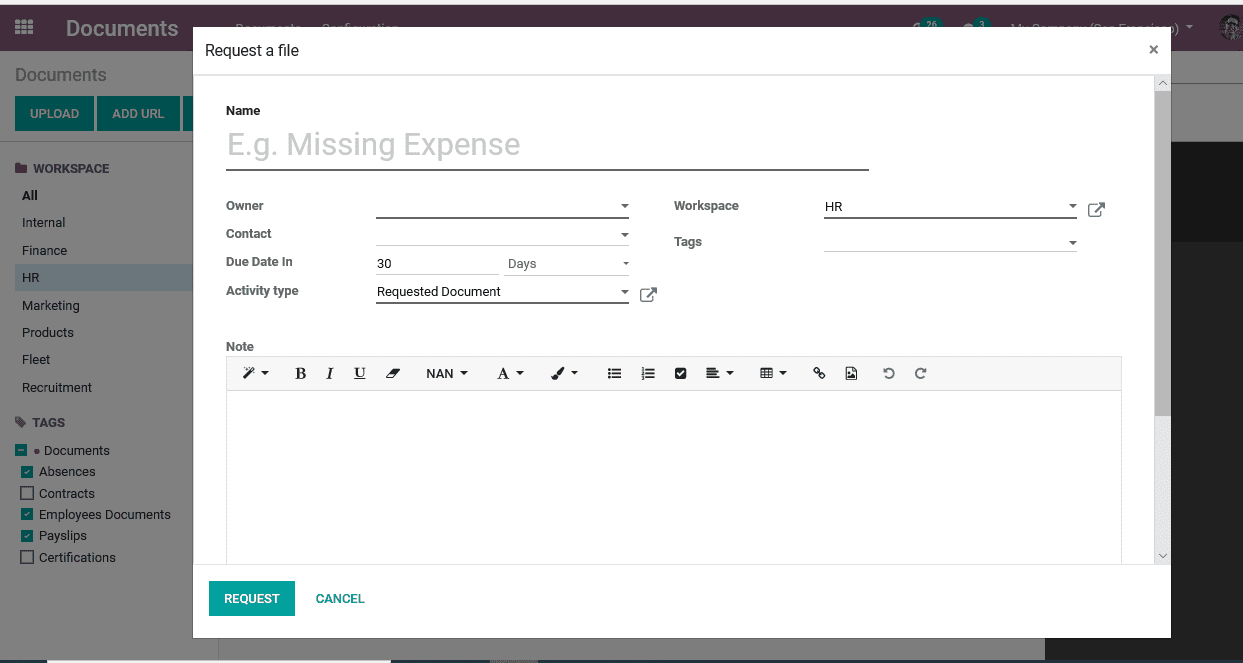Open the activities clock notification icon

[927, 27]
